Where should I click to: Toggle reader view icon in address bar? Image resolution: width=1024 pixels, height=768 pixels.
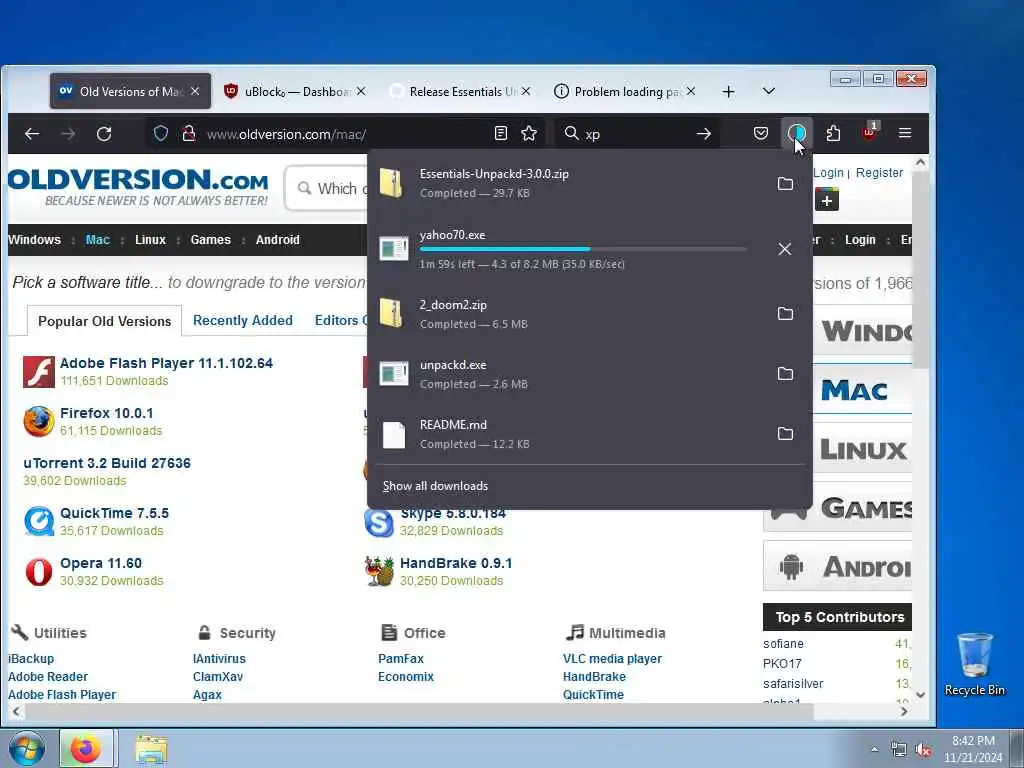point(501,134)
